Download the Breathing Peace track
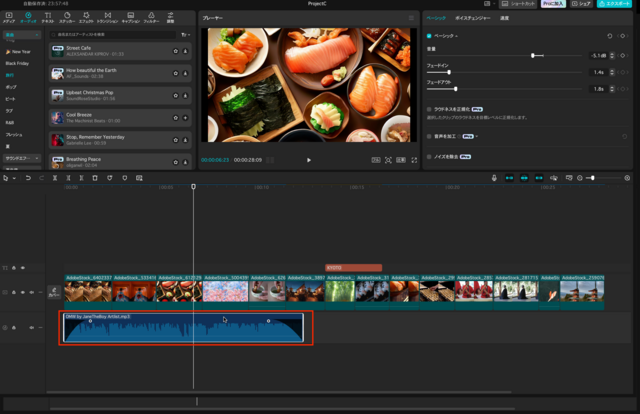Screen dimensions: 640x414 click(185, 162)
